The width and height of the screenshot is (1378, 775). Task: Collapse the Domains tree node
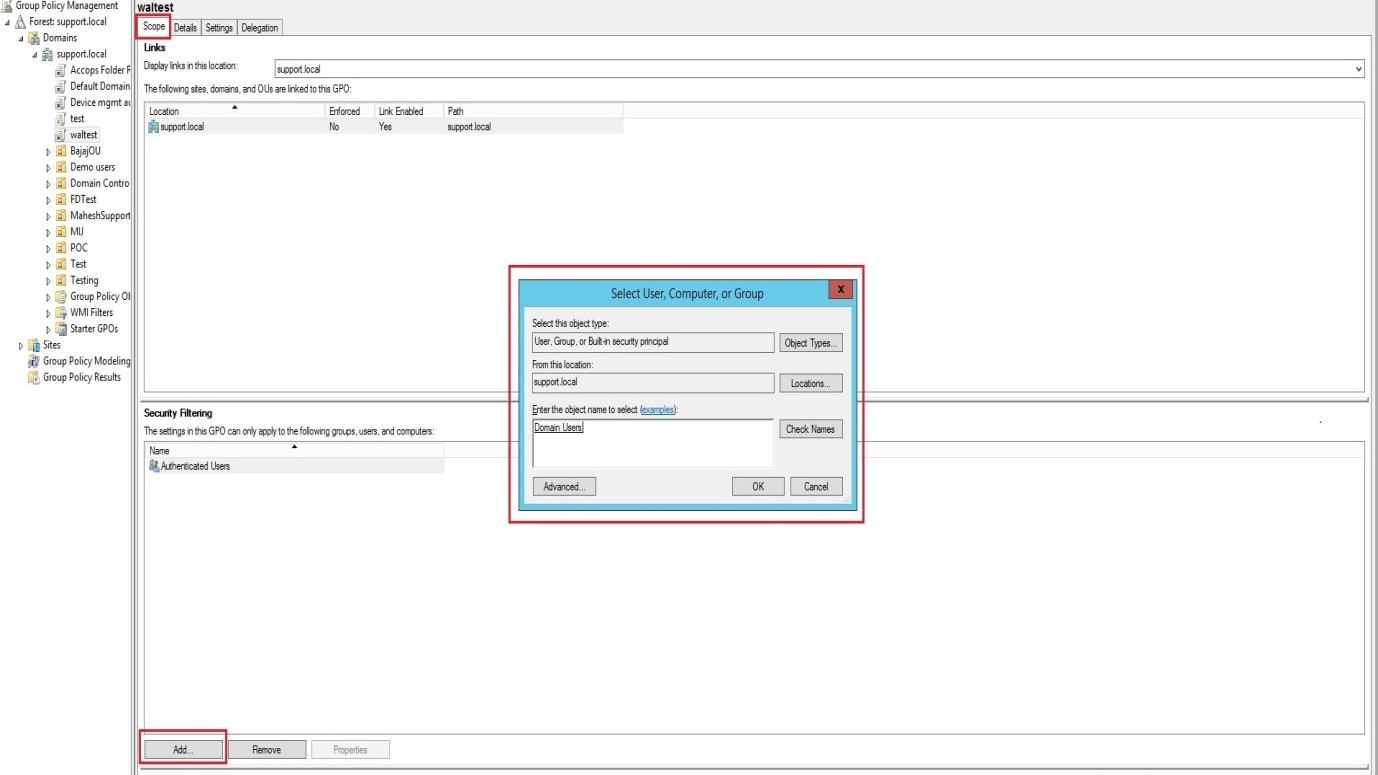(21, 38)
